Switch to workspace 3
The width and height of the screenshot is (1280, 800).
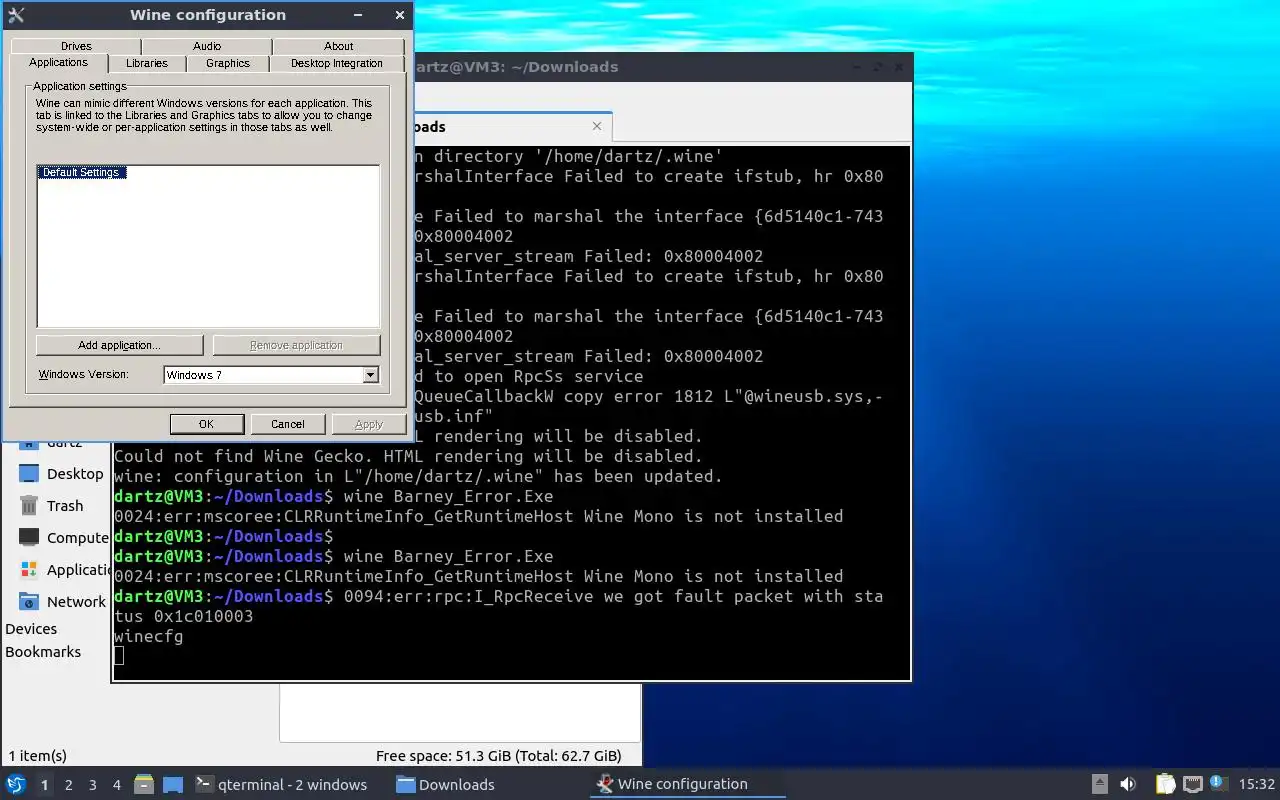click(93, 784)
